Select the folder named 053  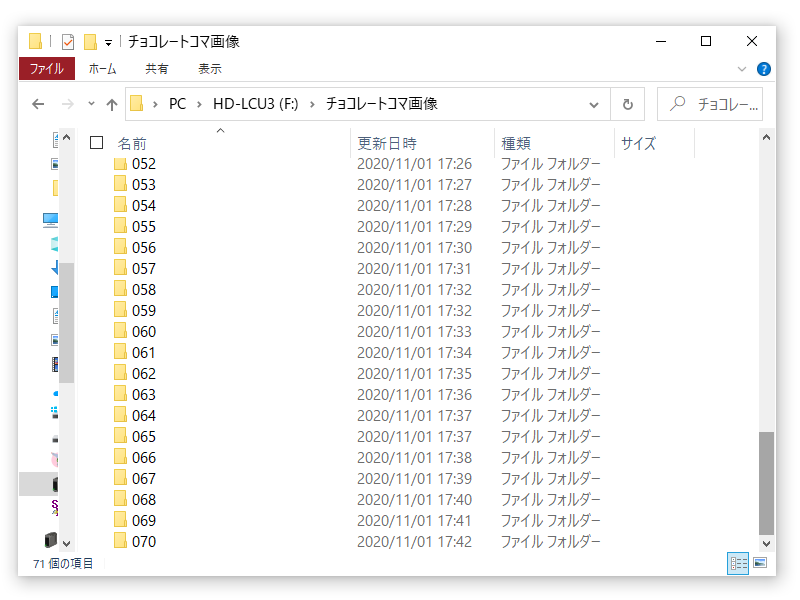143,185
